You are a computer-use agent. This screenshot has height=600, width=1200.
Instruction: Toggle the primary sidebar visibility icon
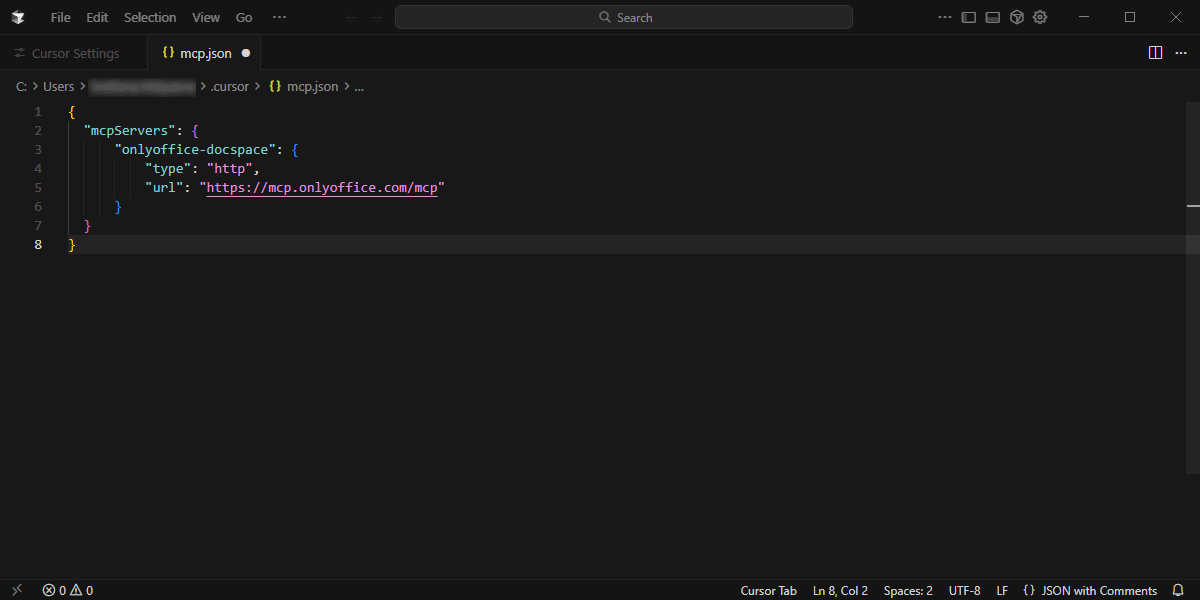(966, 17)
